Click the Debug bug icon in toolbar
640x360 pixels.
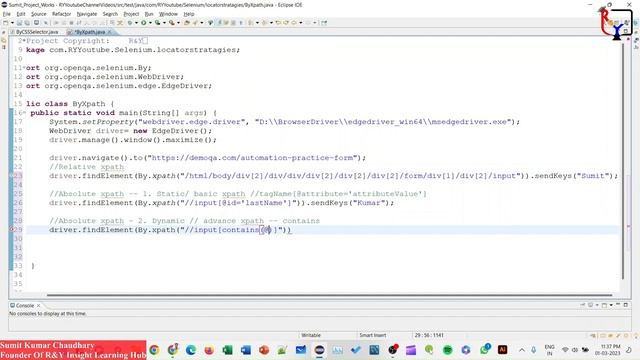(x=130, y=23)
